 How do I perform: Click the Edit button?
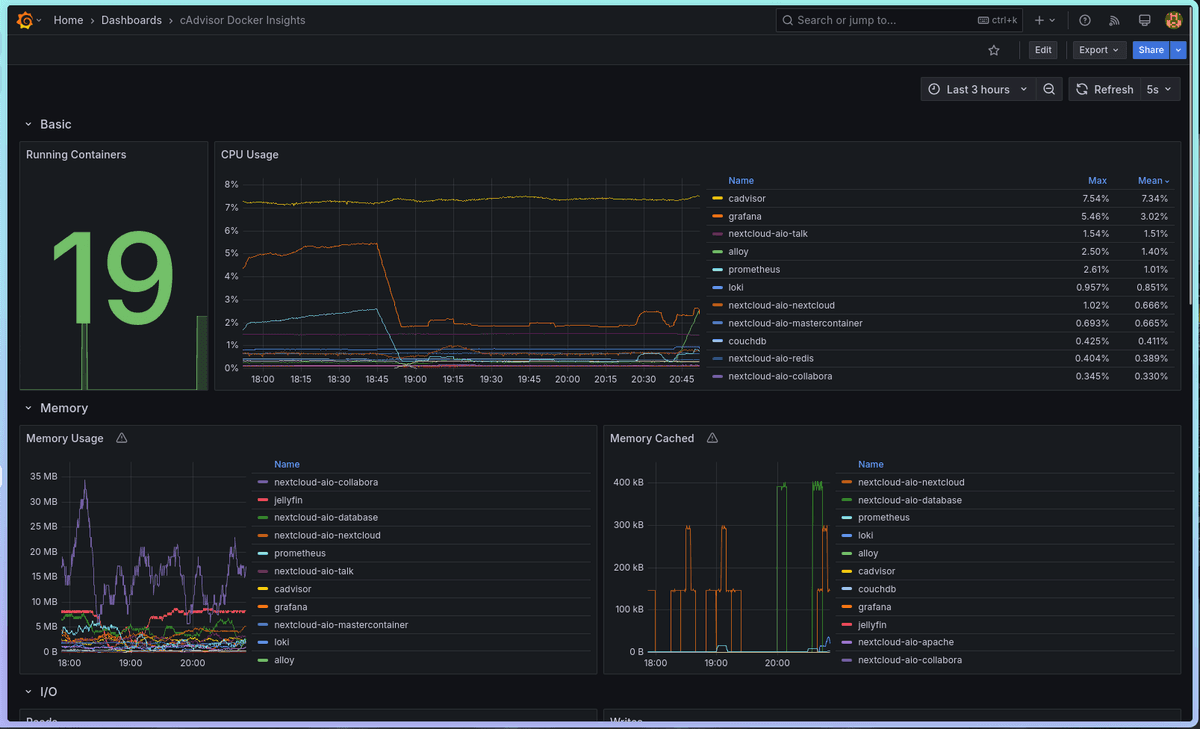click(x=1043, y=50)
